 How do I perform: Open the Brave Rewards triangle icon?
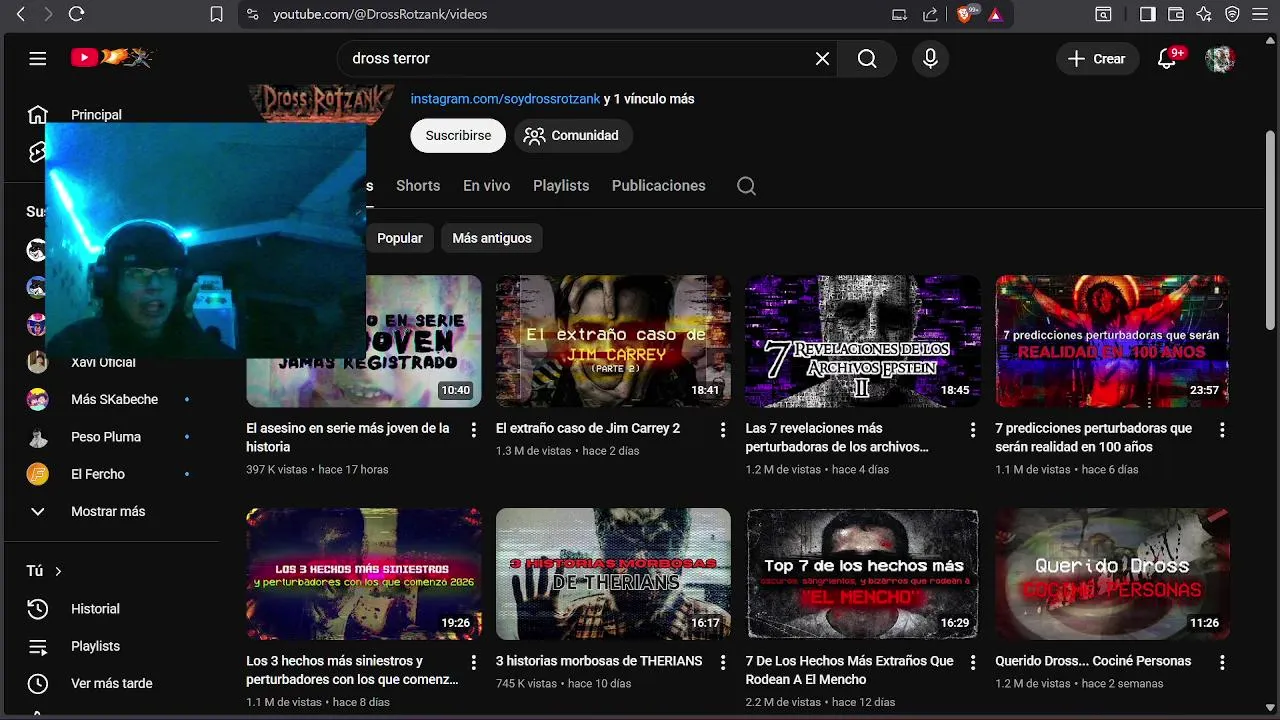pos(995,14)
